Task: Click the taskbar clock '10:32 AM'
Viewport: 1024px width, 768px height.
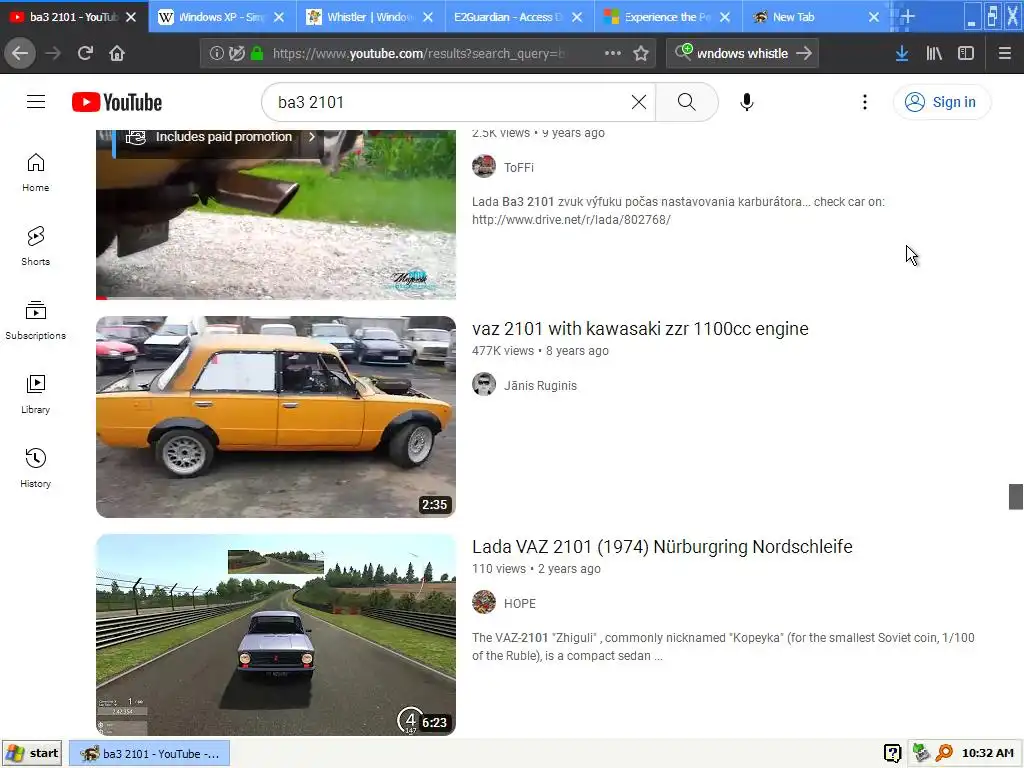Action: [x=987, y=753]
